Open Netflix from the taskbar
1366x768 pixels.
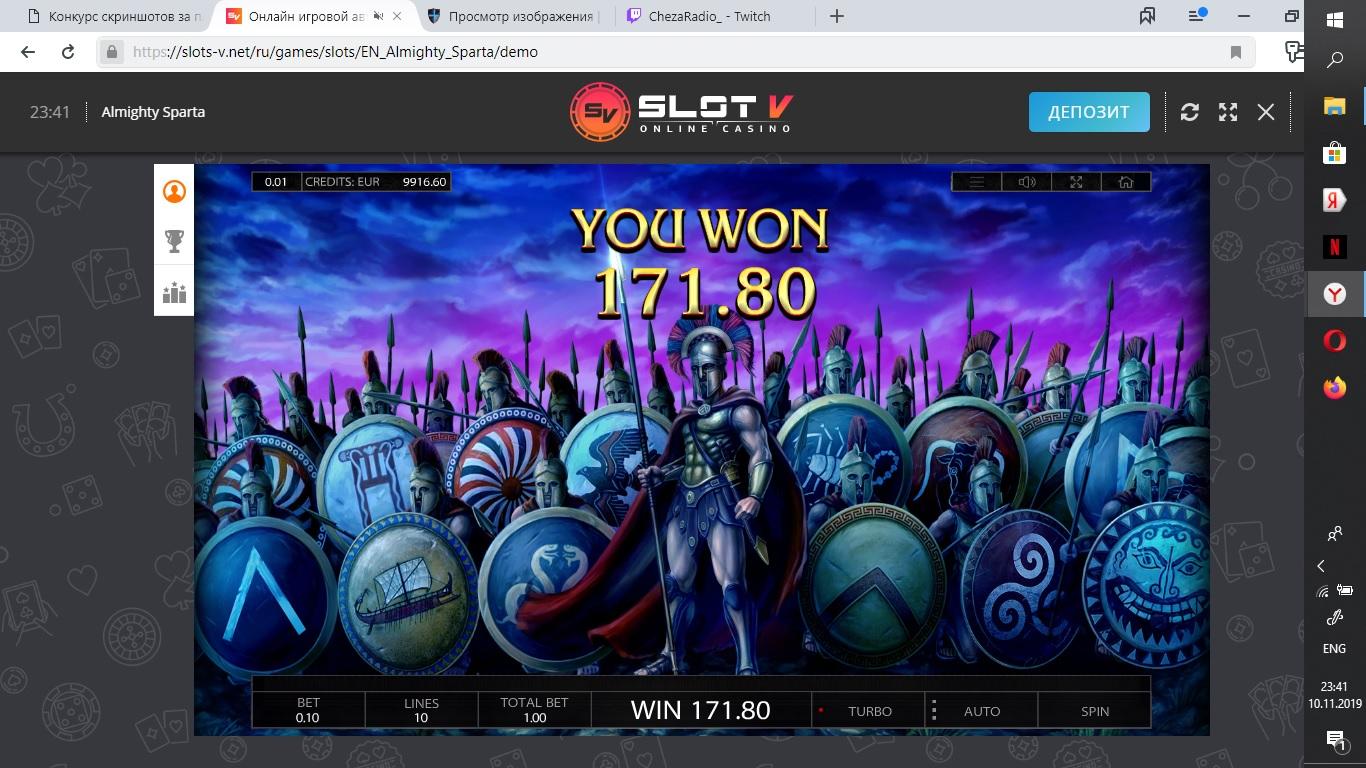1334,246
